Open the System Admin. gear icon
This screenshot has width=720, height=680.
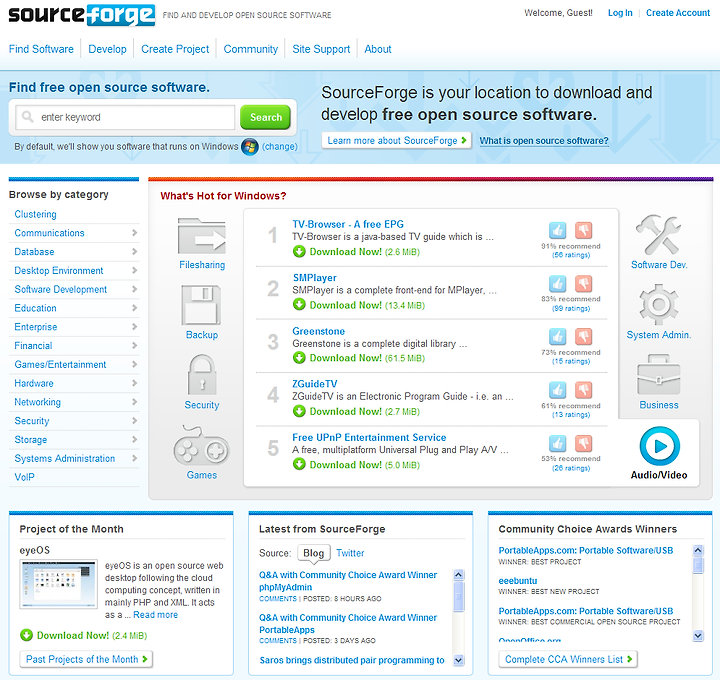click(658, 304)
